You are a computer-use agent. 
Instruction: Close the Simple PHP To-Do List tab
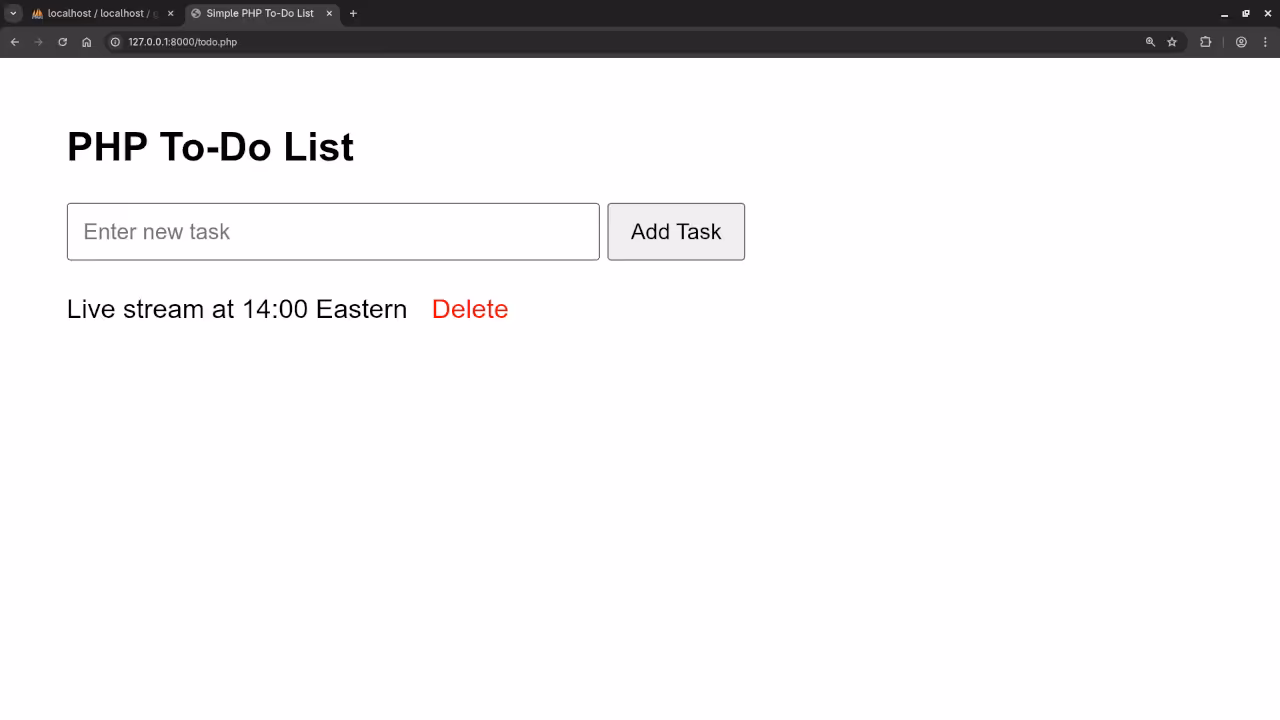[x=329, y=14]
